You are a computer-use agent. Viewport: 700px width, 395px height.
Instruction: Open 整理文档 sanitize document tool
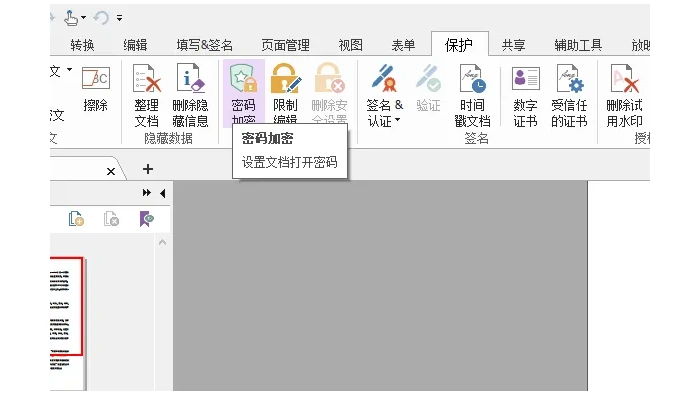(147, 96)
